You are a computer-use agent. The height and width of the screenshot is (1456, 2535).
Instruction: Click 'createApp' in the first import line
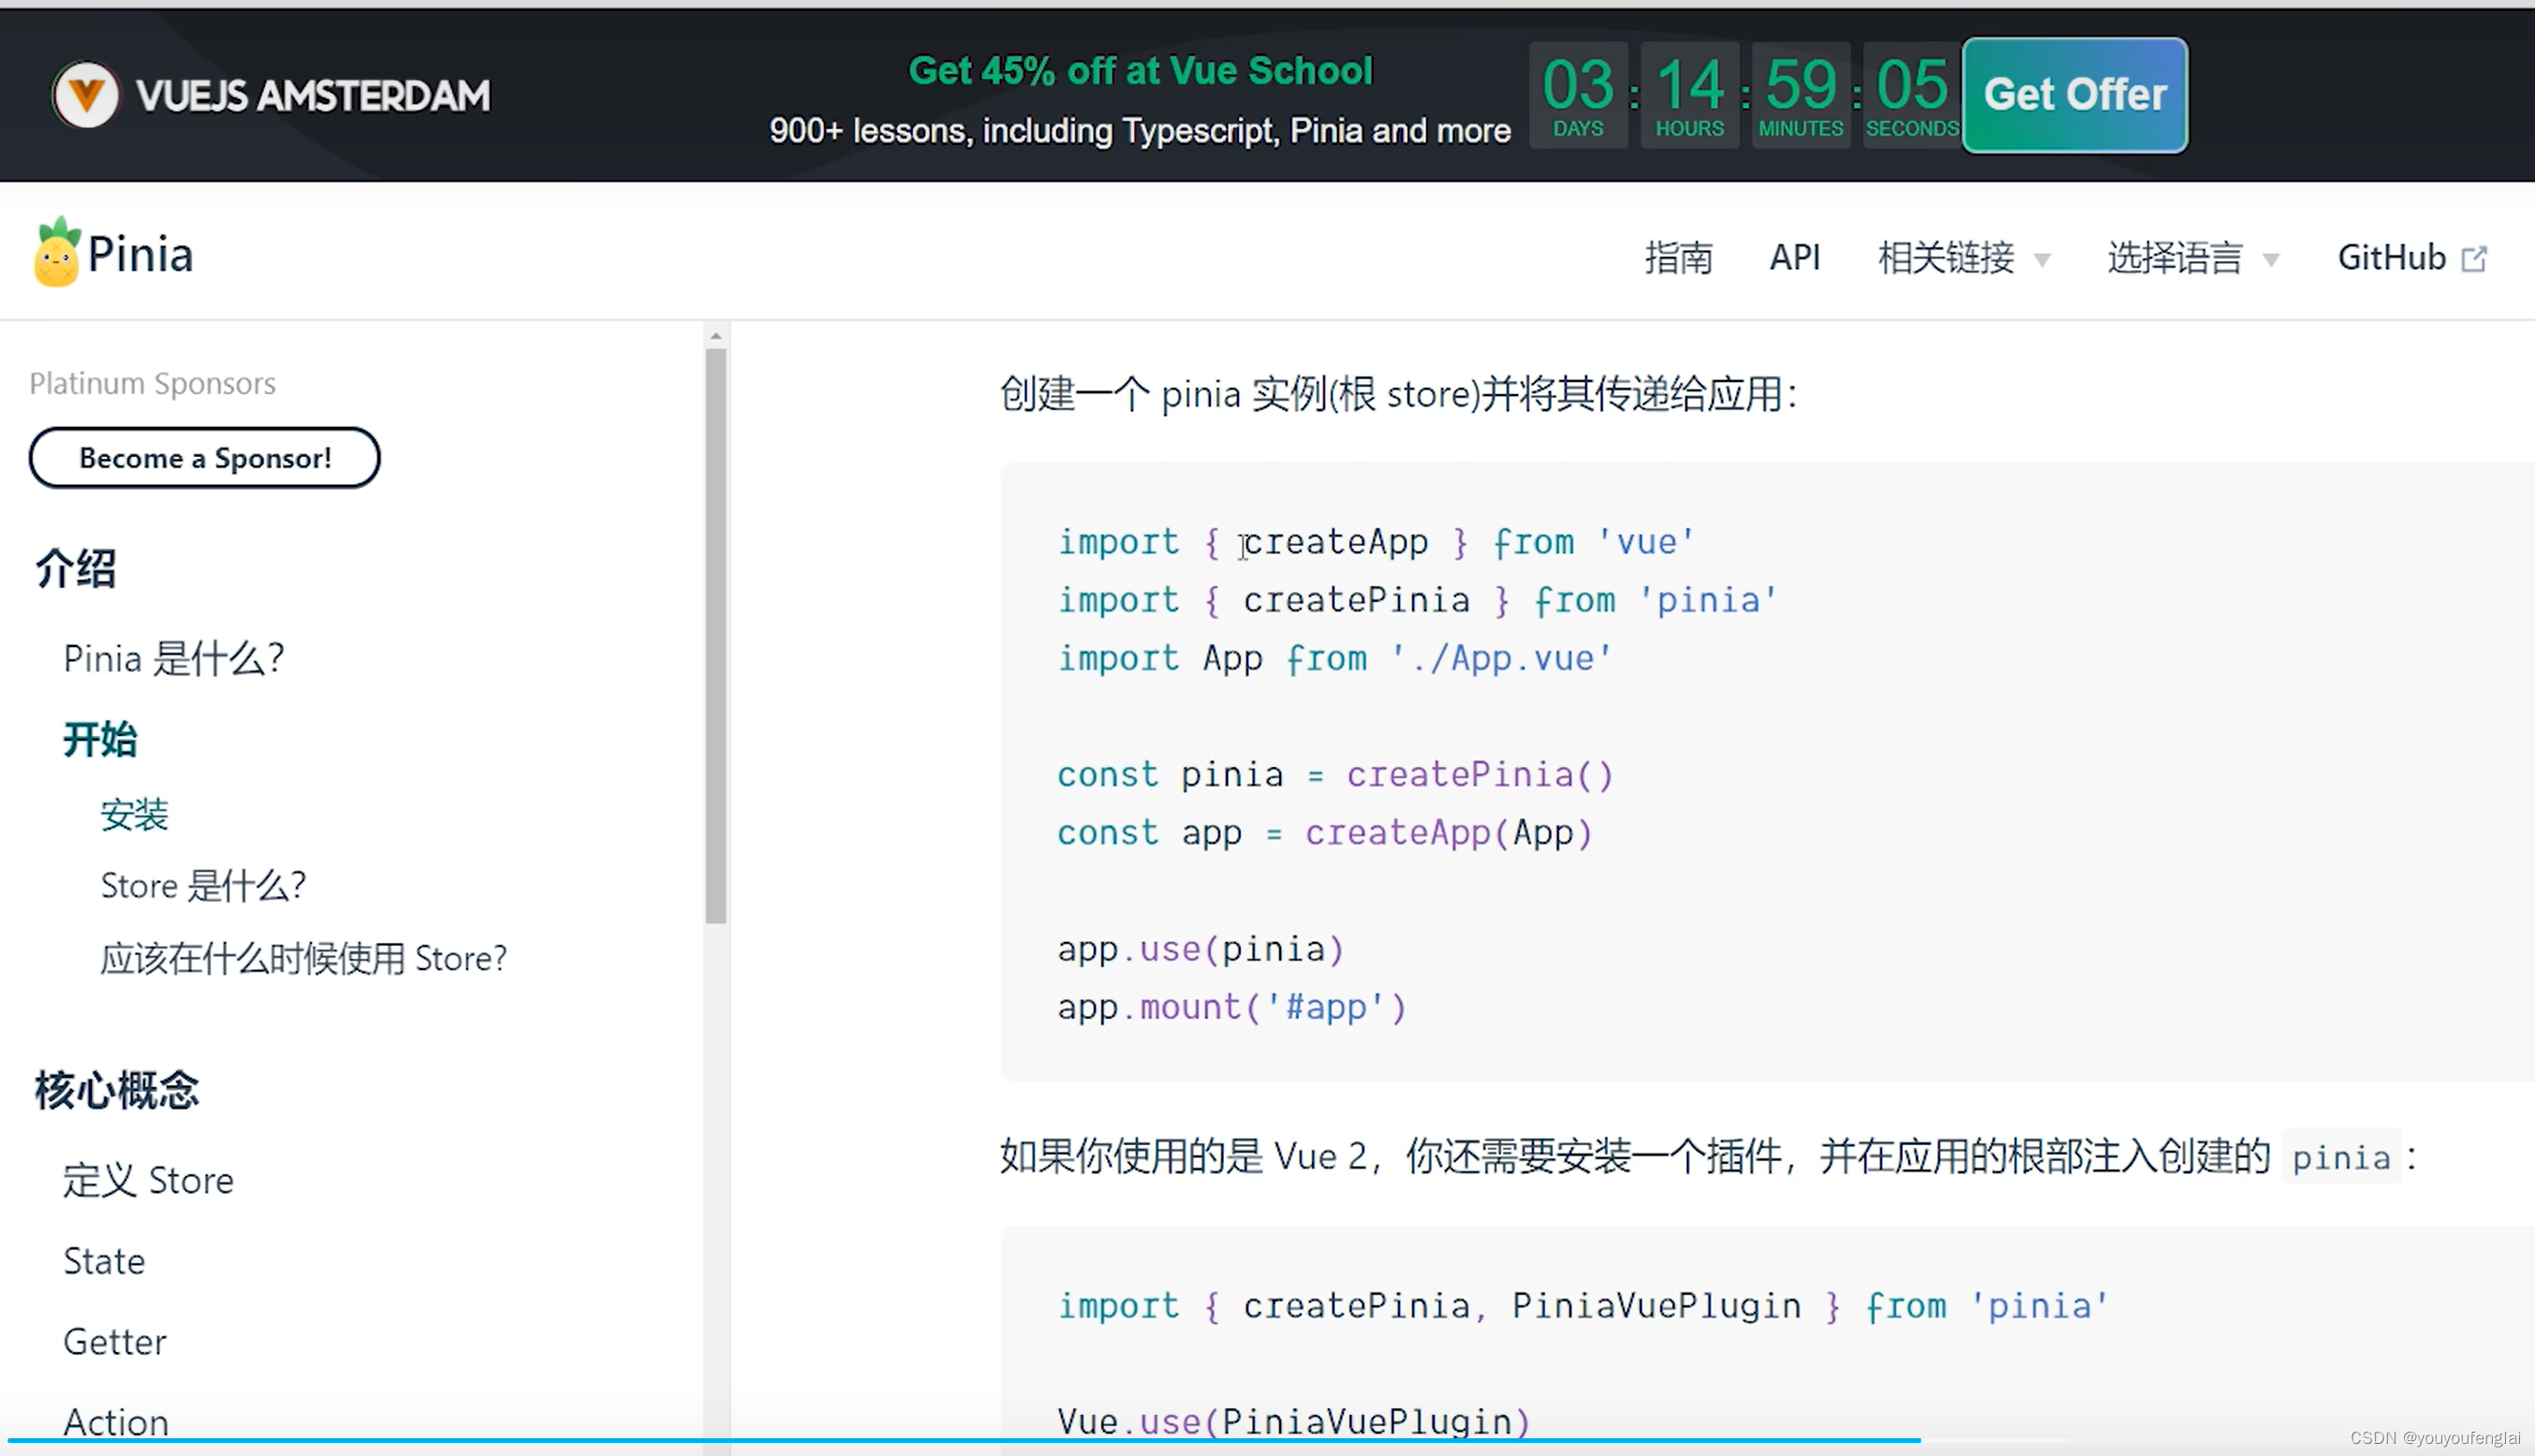[x=1336, y=542]
